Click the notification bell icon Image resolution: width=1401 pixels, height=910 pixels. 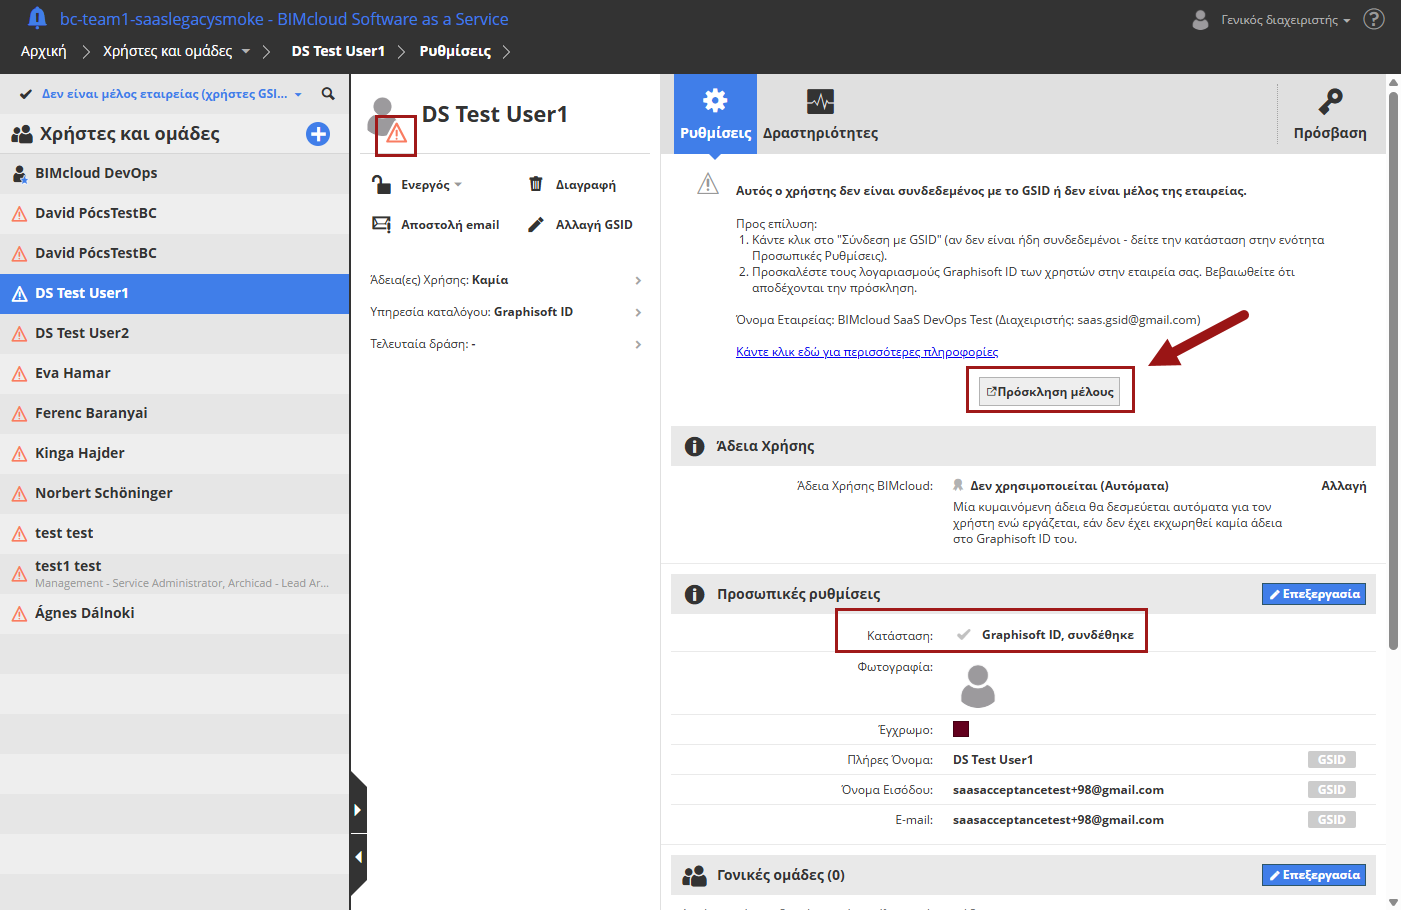pyautogui.click(x=37, y=18)
